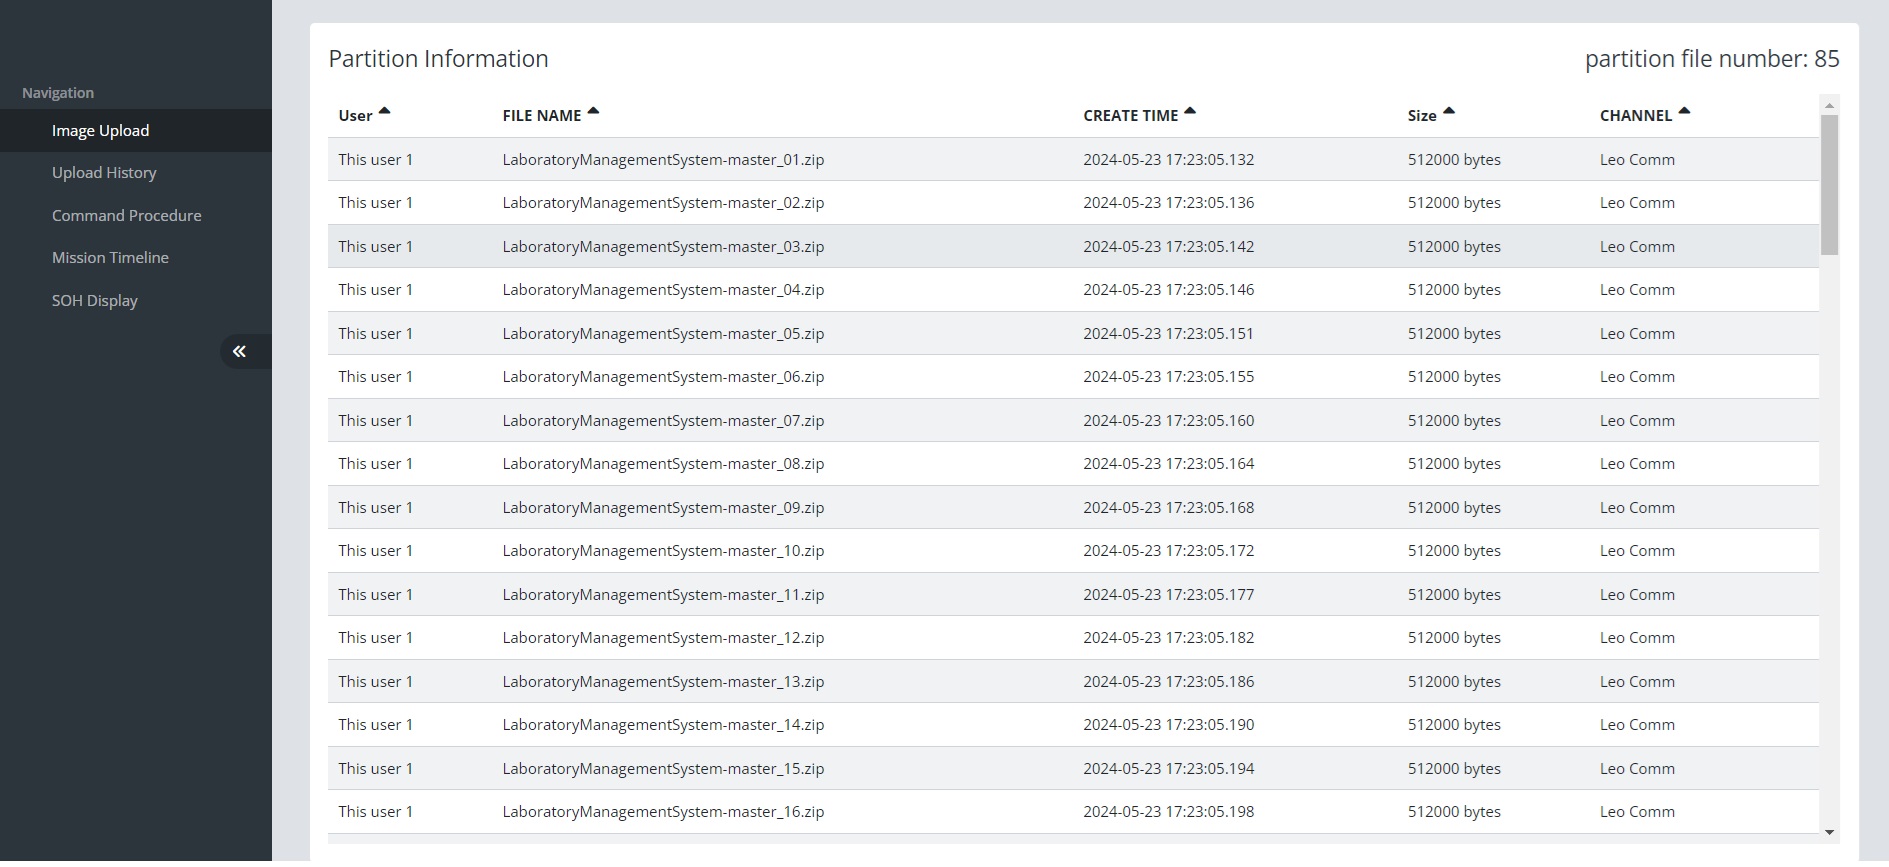Open Upload History page
1889x867 pixels.
[x=104, y=173]
